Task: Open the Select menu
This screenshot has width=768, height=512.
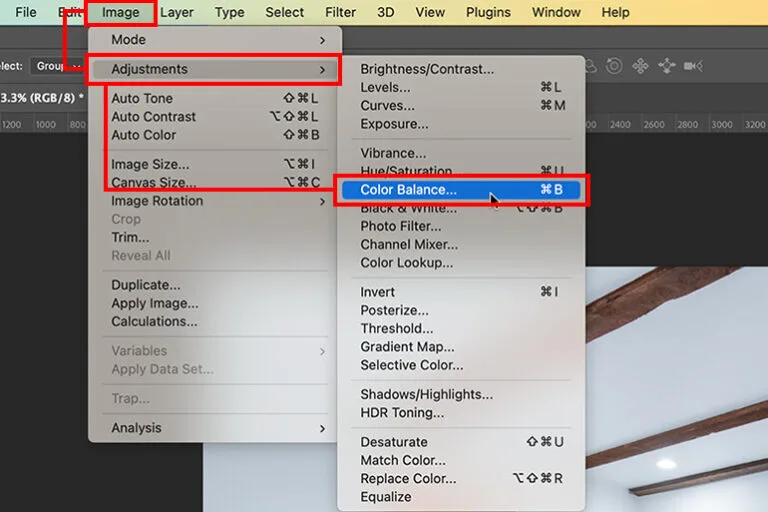Action: (285, 12)
